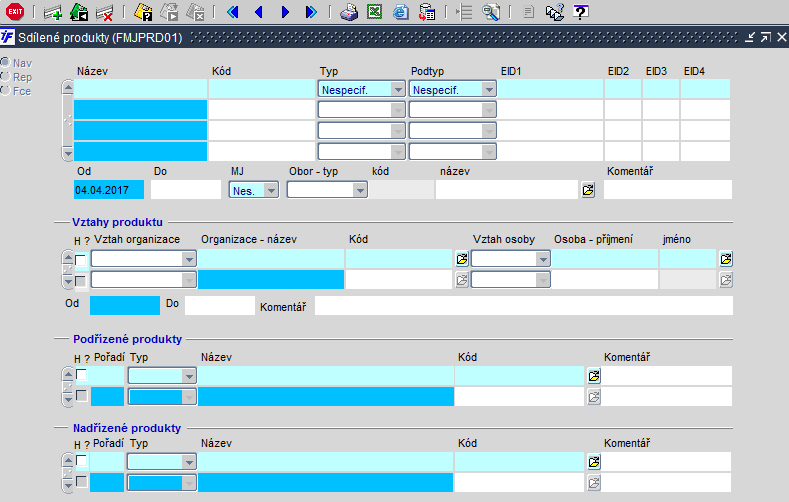This screenshot has height=502, width=789.
Task: Click the first-row EID1 field
Action: click(550, 89)
